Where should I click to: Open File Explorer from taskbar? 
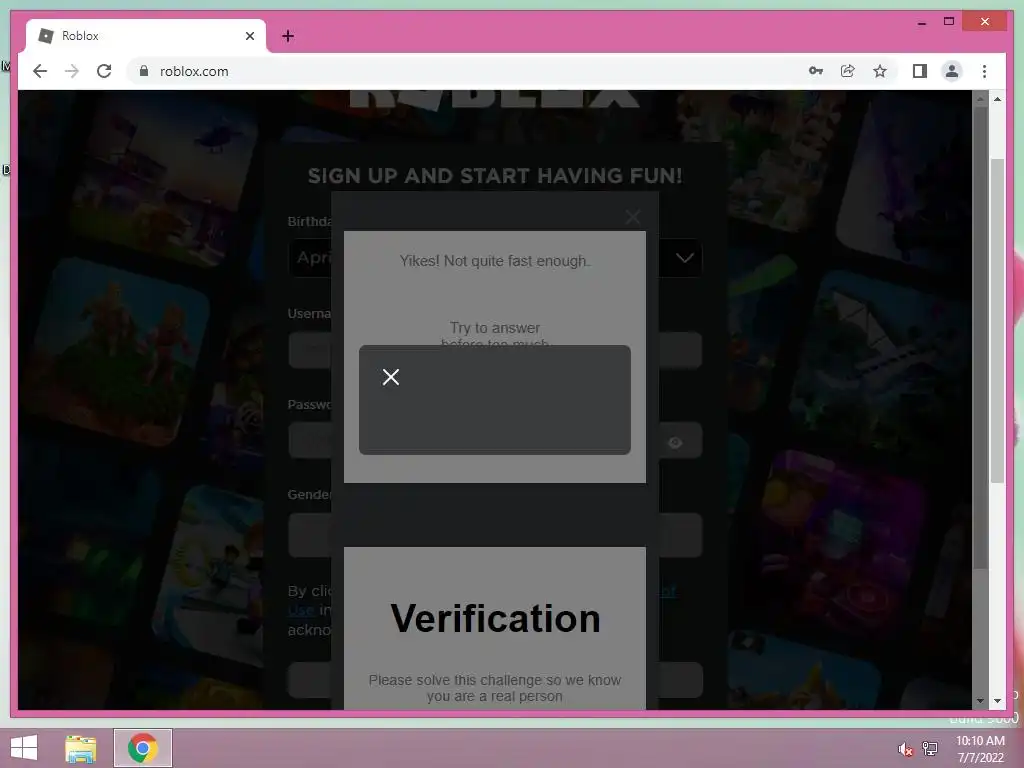point(81,748)
